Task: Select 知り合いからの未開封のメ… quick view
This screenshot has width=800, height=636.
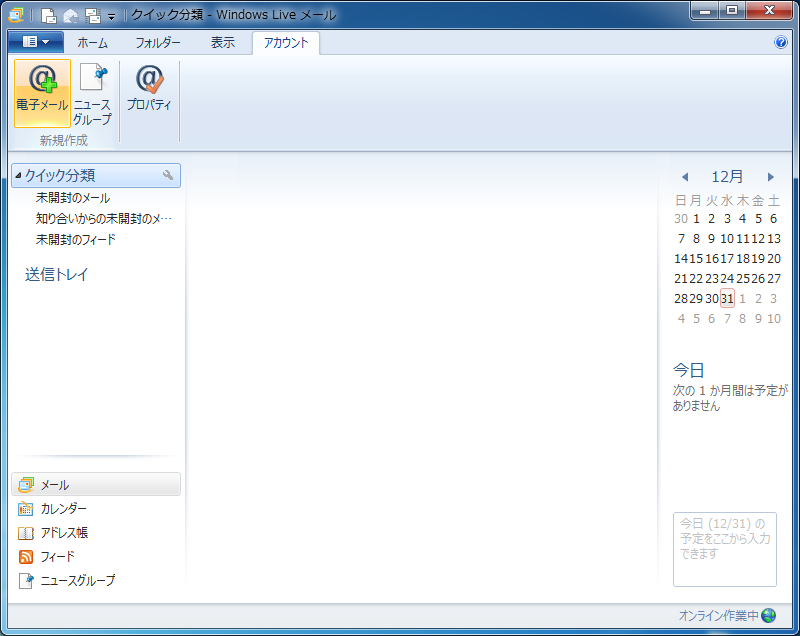Action: tap(104, 219)
